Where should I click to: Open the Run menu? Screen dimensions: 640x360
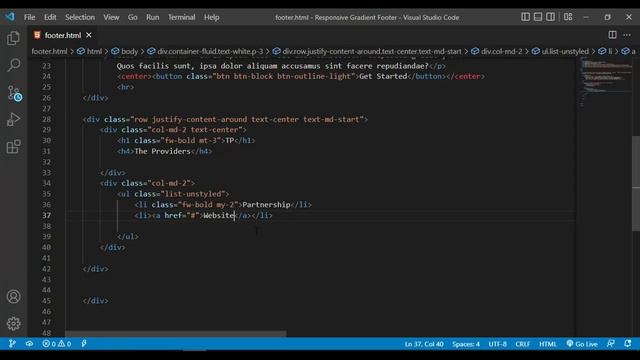pos(153,17)
